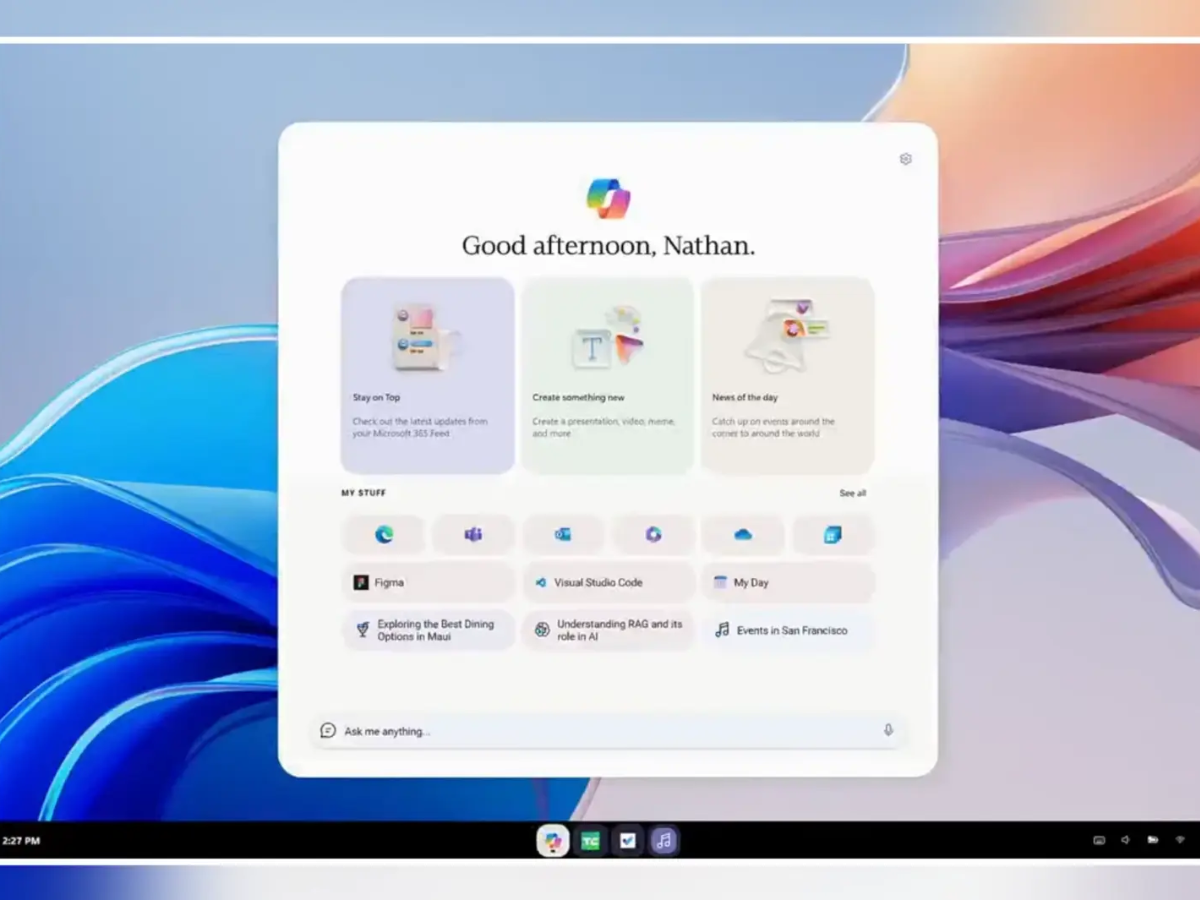1200x900 pixels.
Task: Click the battery icon in system tray
Action: tap(1153, 841)
